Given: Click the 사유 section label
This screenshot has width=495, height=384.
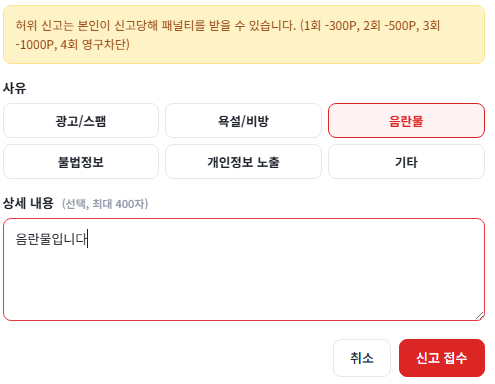Looking at the screenshot, I should pos(14,88).
